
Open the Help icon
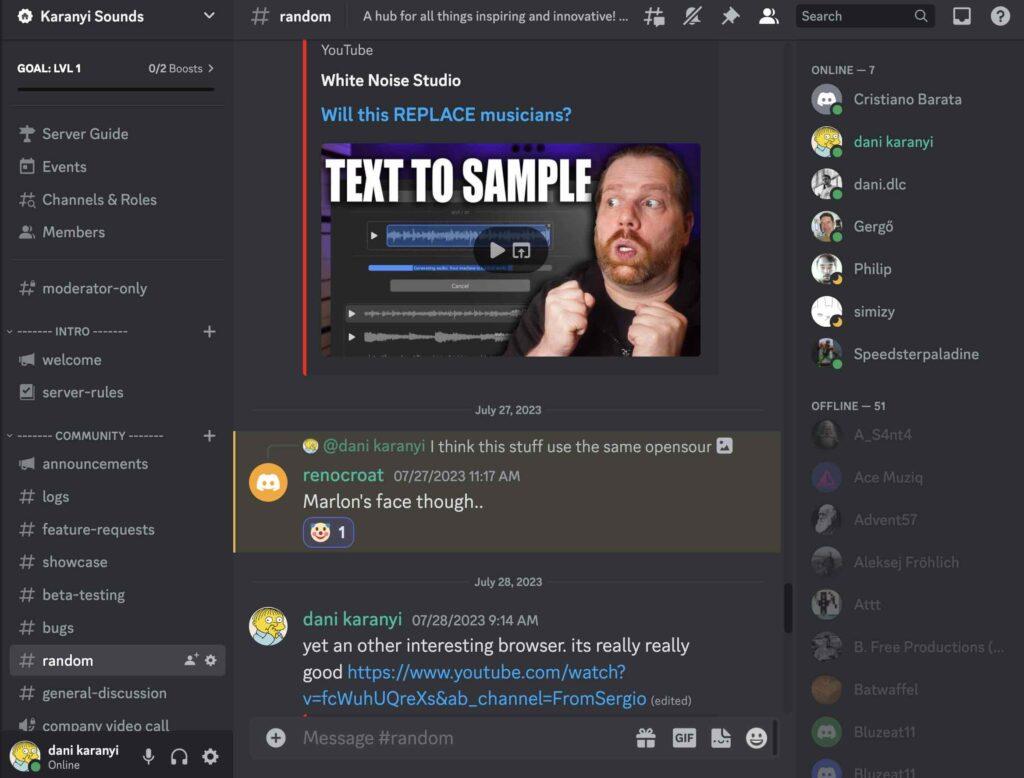tap(1000, 16)
